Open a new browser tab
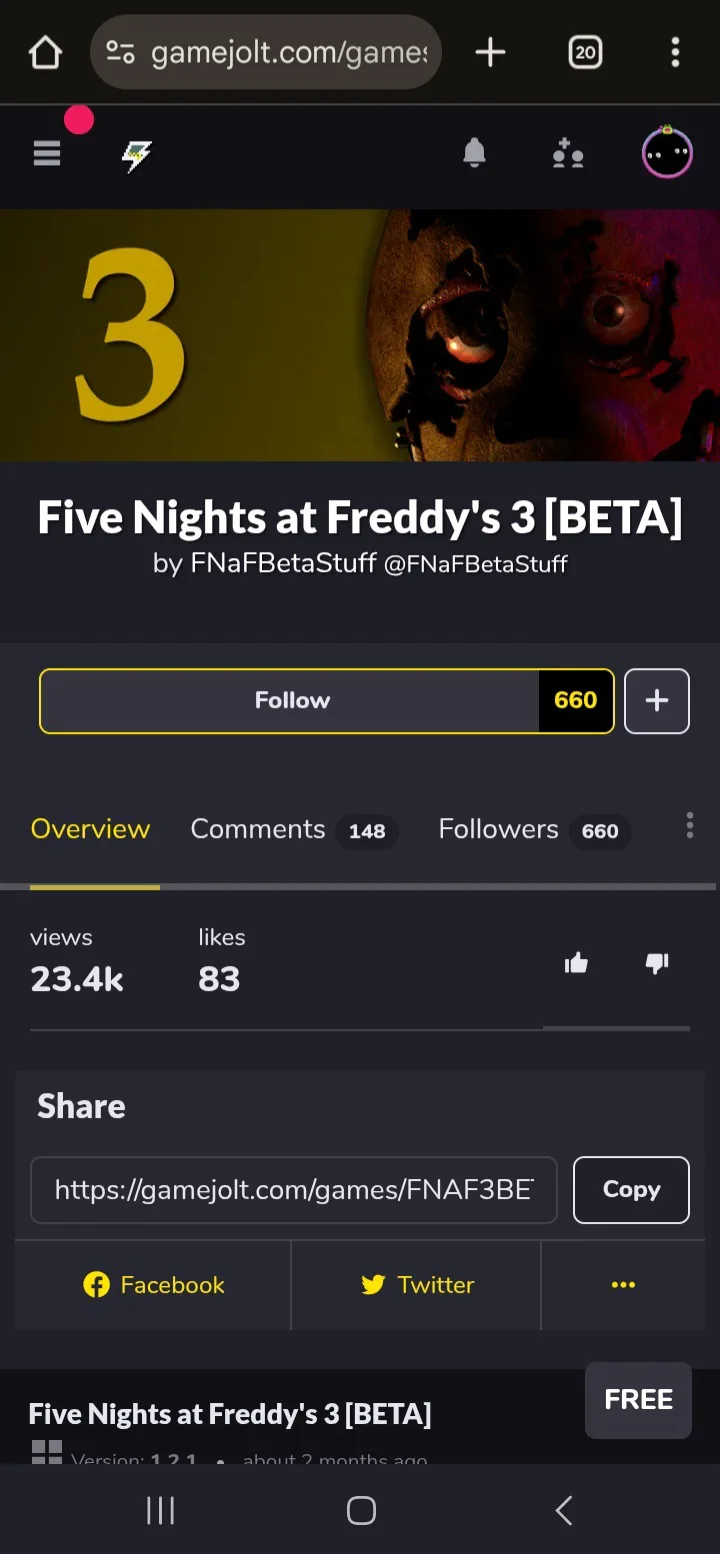The width and height of the screenshot is (720, 1554). [x=490, y=52]
